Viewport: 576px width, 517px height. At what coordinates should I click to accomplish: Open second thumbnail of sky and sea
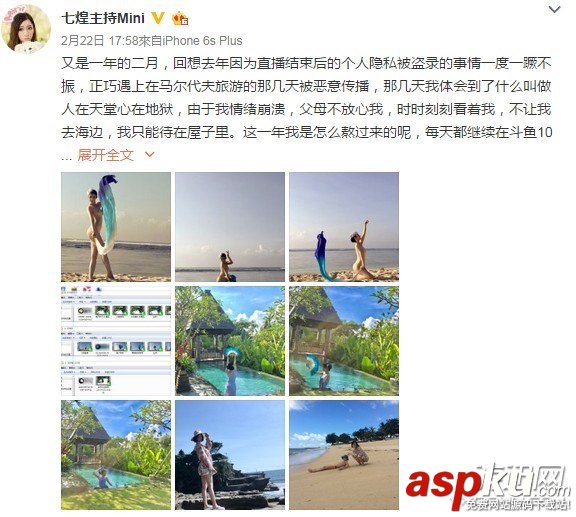coord(230,227)
